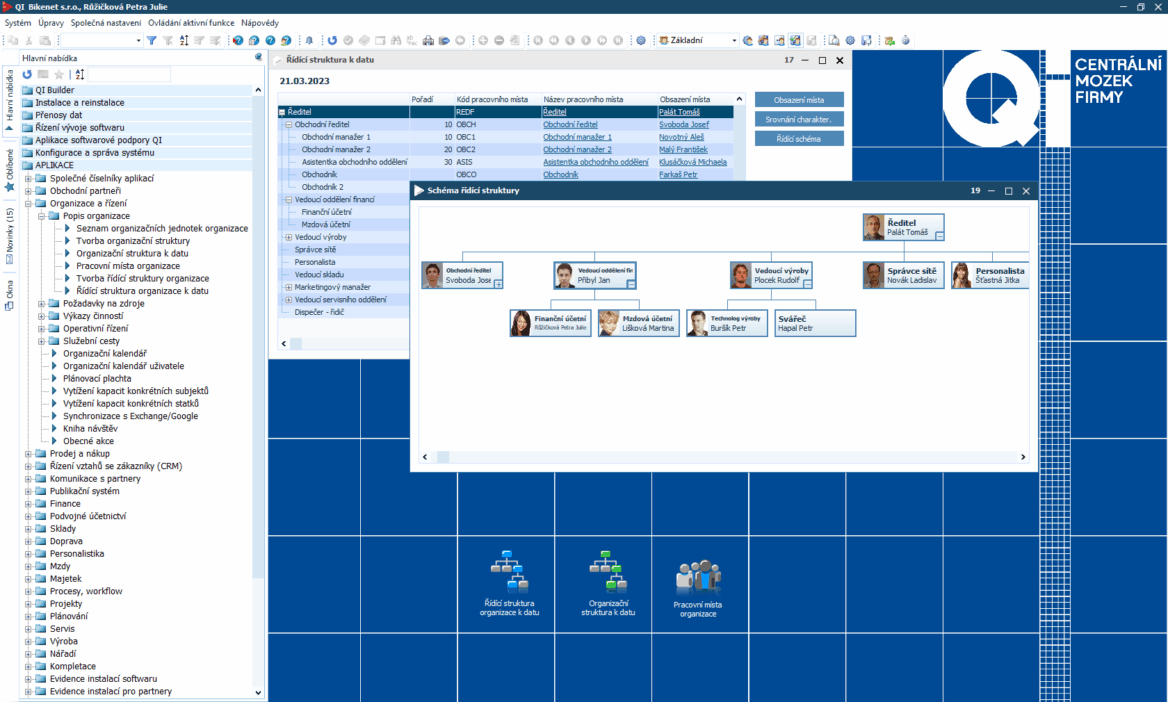The width and height of the screenshot is (1168, 702).
Task: Click the sort A-Z icon in main toolbar
Action: (x=184, y=41)
